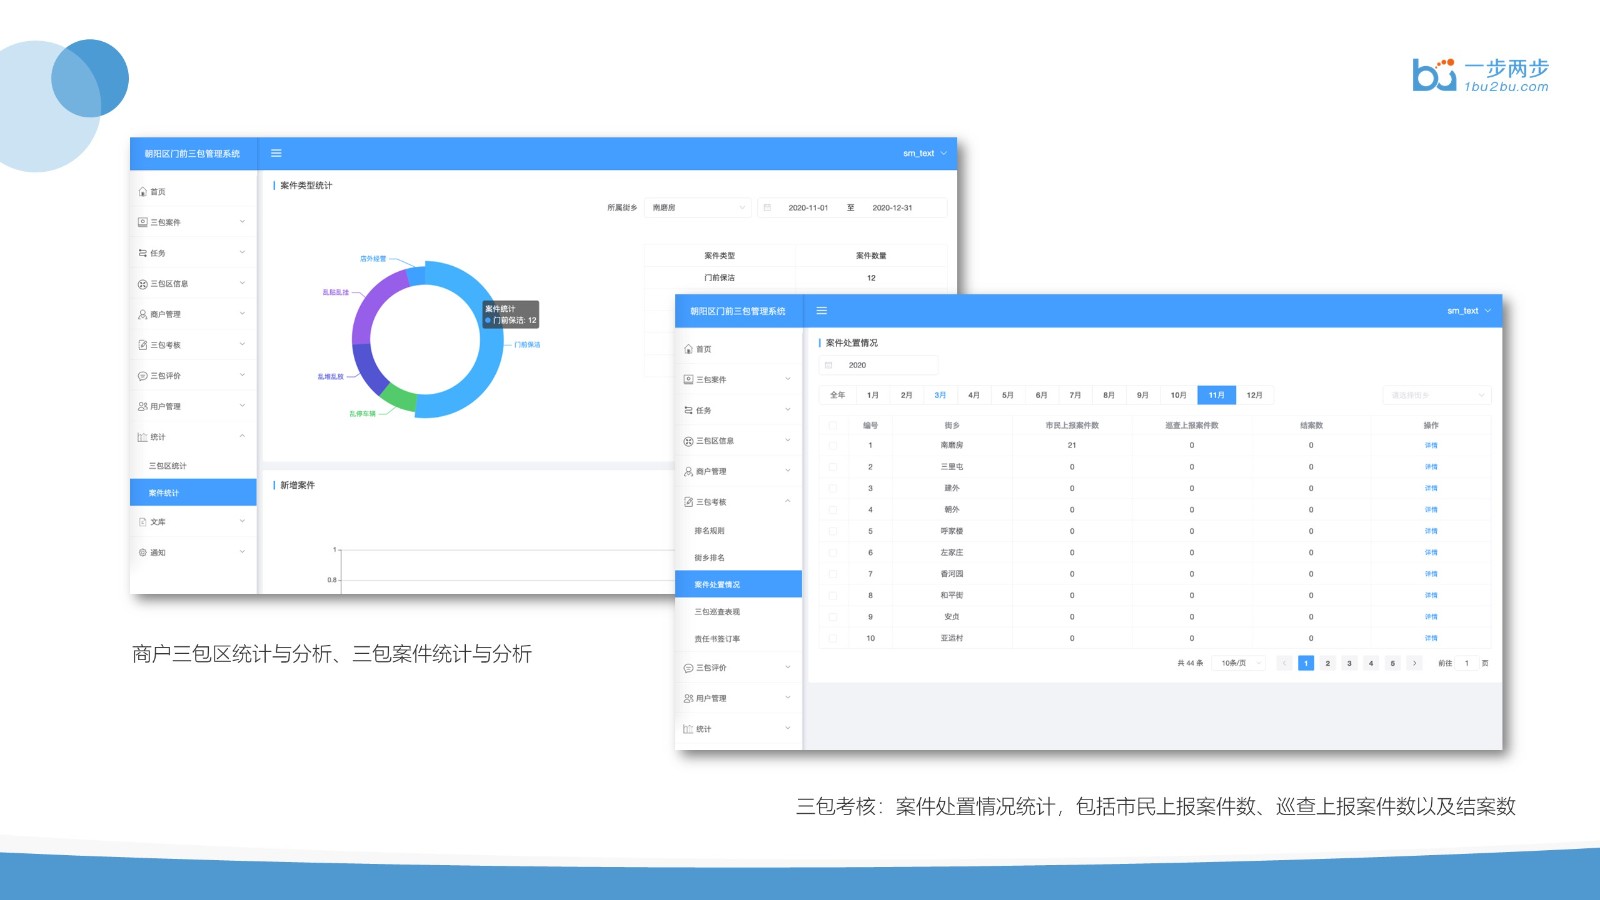Screen dimensions: 1600x900
Task: Click the 三包案件 icon in the back window sidebar
Action: click(142, 222)
